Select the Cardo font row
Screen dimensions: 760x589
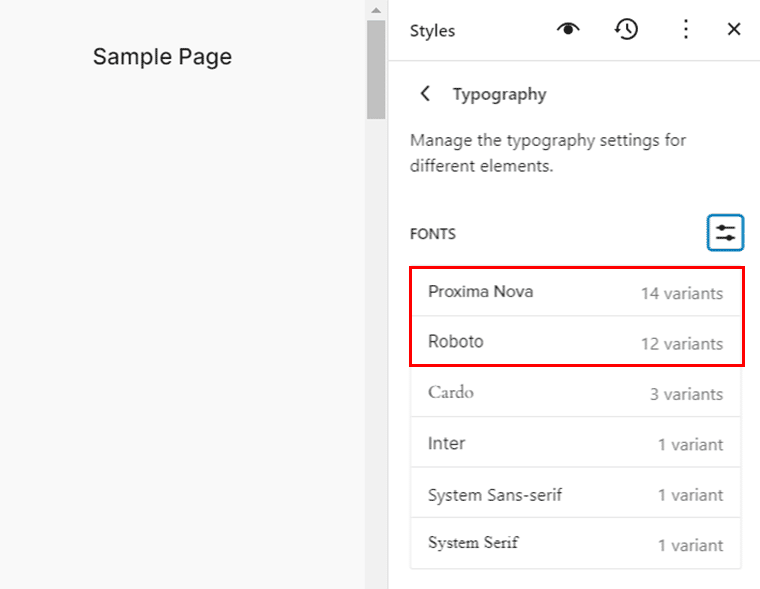(x=575, y=392)
